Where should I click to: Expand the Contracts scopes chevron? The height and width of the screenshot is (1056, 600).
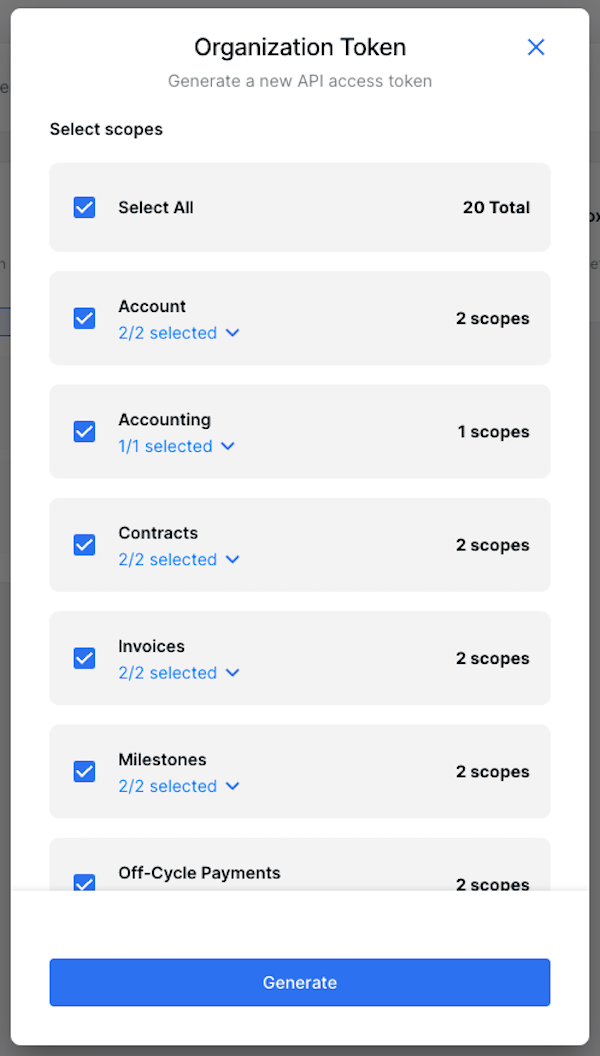tap(233, 560)
